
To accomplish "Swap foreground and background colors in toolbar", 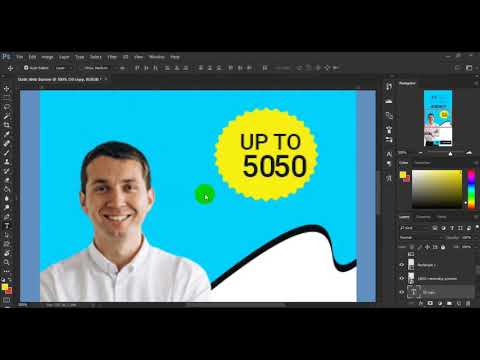I will (10, 279).
